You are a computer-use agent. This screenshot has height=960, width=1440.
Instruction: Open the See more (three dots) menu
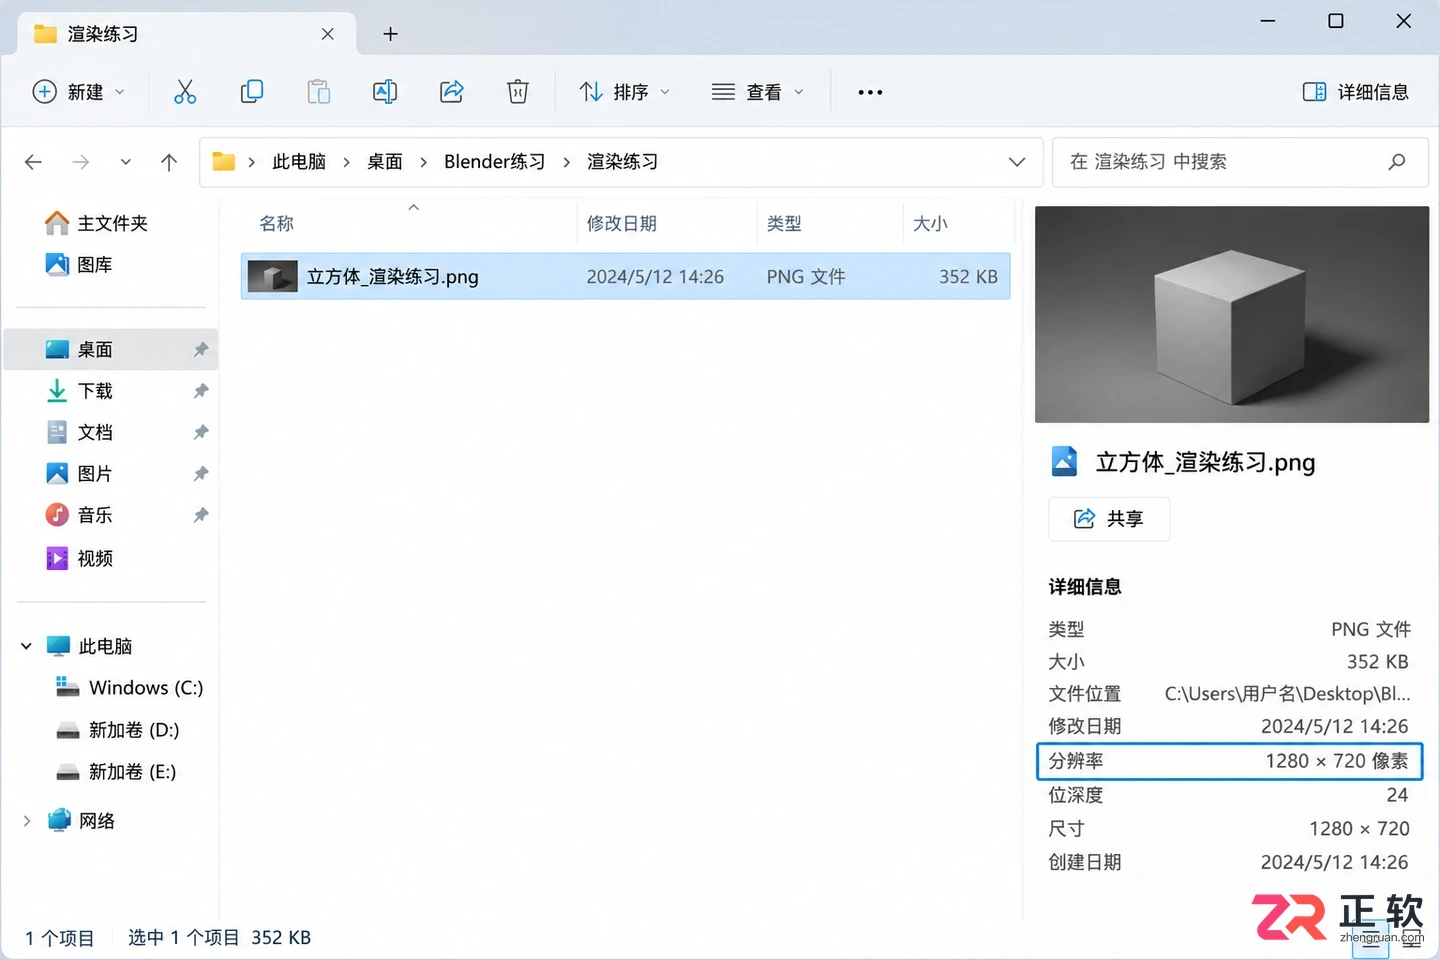pyautogui.click(x=870, y=92)
